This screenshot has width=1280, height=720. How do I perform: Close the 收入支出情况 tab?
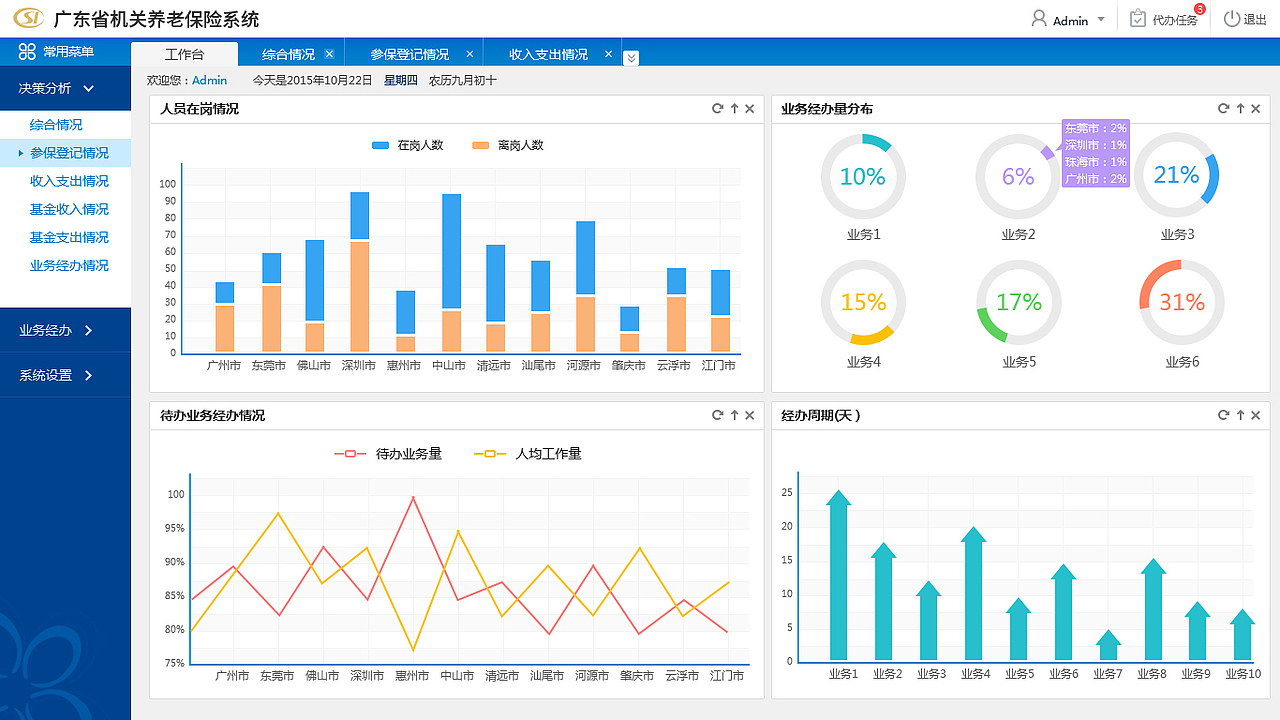609,54
